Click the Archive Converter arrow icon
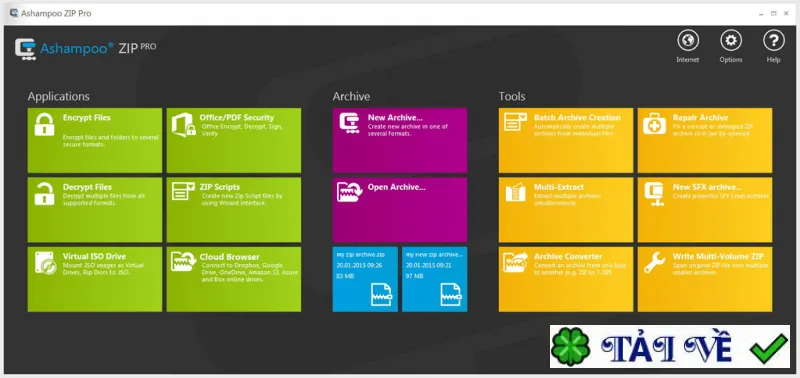 click(x=515, y=262)
